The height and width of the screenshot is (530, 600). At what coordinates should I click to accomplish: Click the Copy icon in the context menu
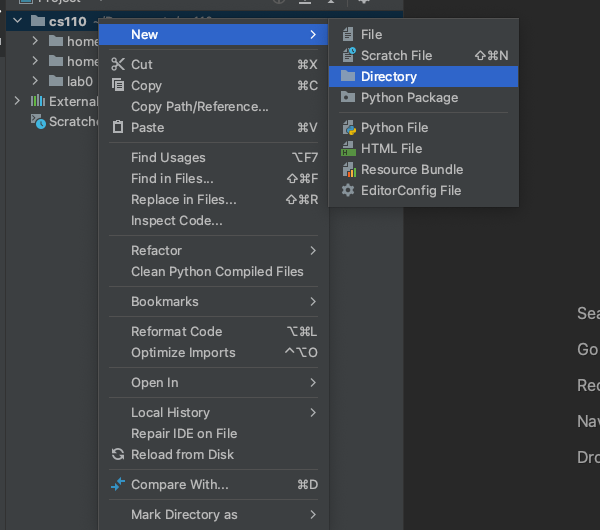pyautogui.click(x=118, y=85)
